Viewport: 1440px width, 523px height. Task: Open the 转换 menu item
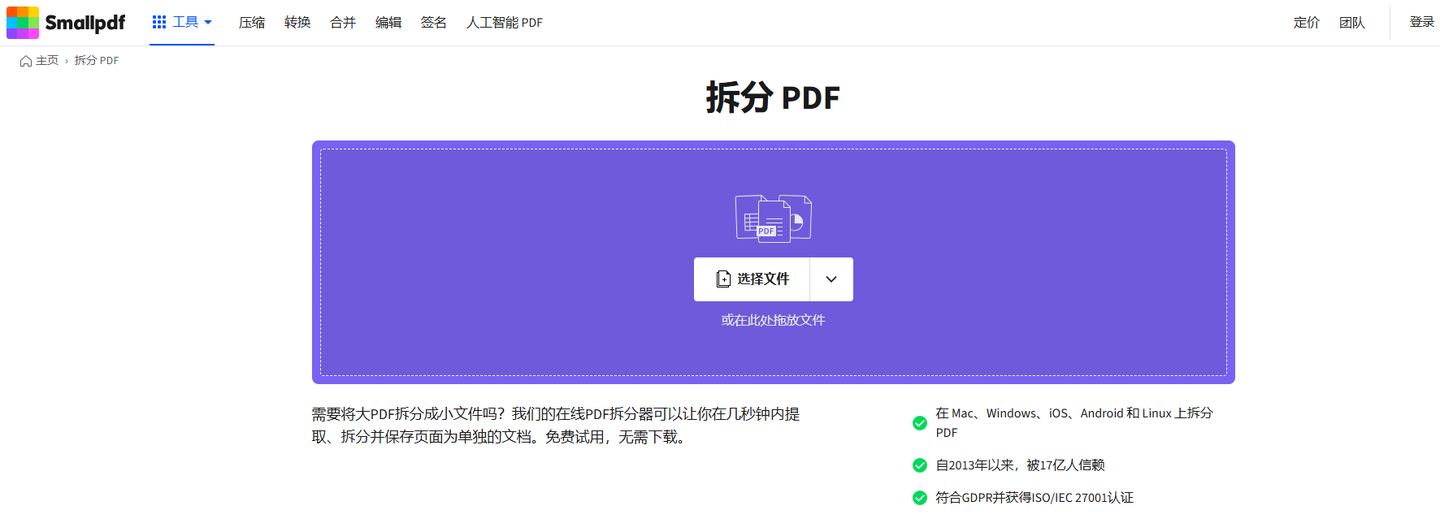pos(298,22)
